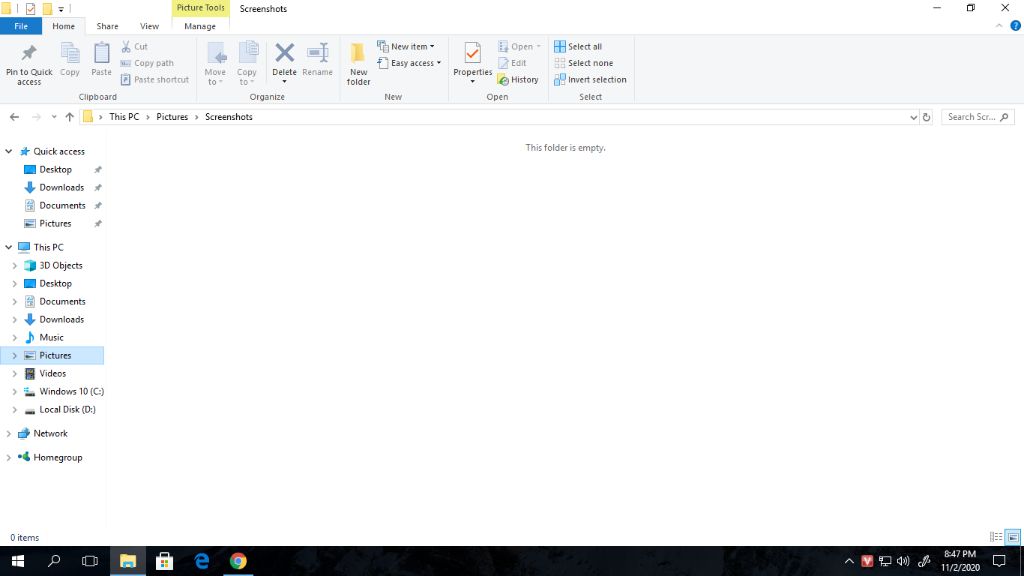1024x576 pixels.
Task: Select Desktop under Quick access
Action: pos(55,170)
